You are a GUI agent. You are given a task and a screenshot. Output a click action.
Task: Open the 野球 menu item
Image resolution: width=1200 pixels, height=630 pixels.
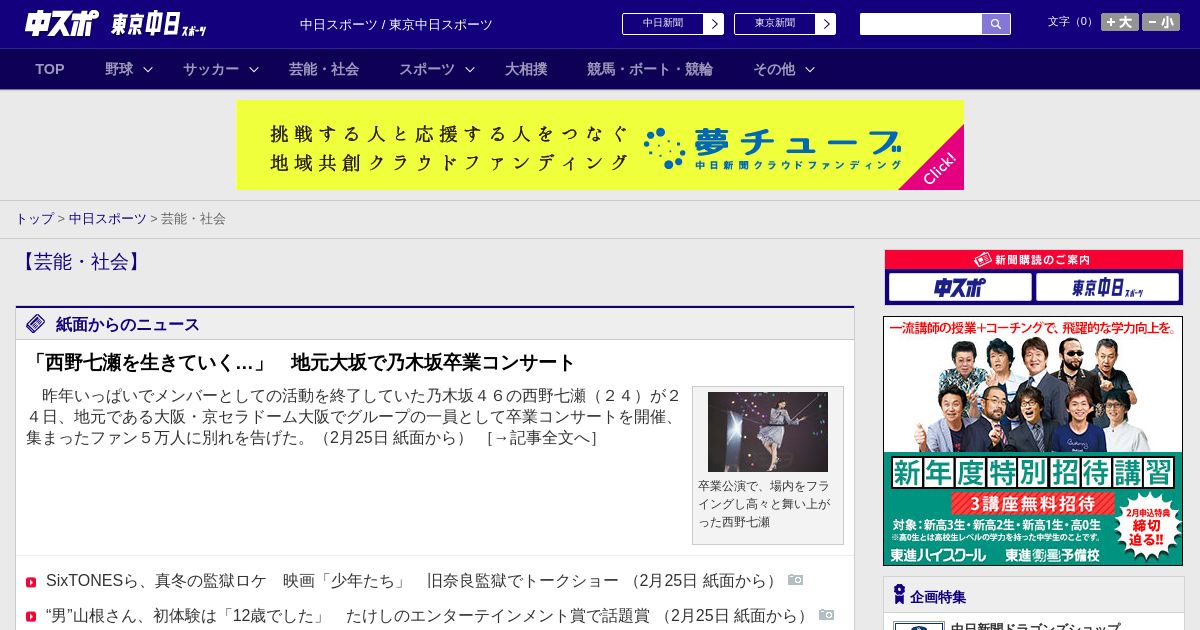click(119, 69)
